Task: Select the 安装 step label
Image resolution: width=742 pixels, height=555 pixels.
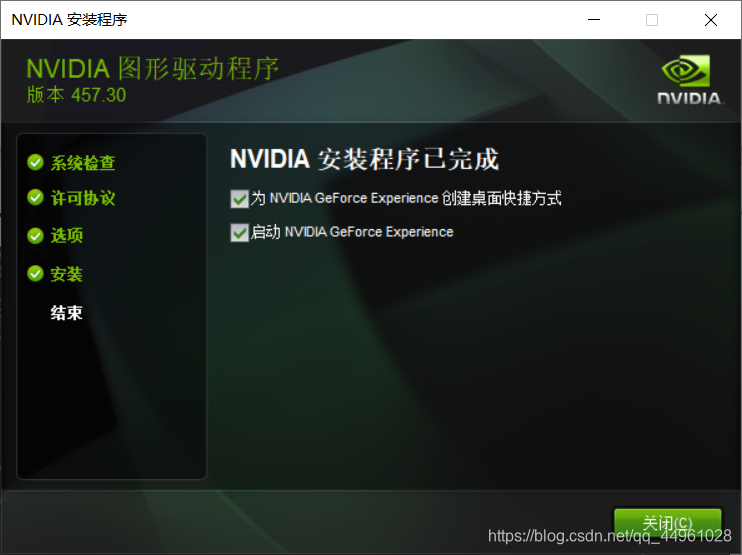Action: [67, 274]
